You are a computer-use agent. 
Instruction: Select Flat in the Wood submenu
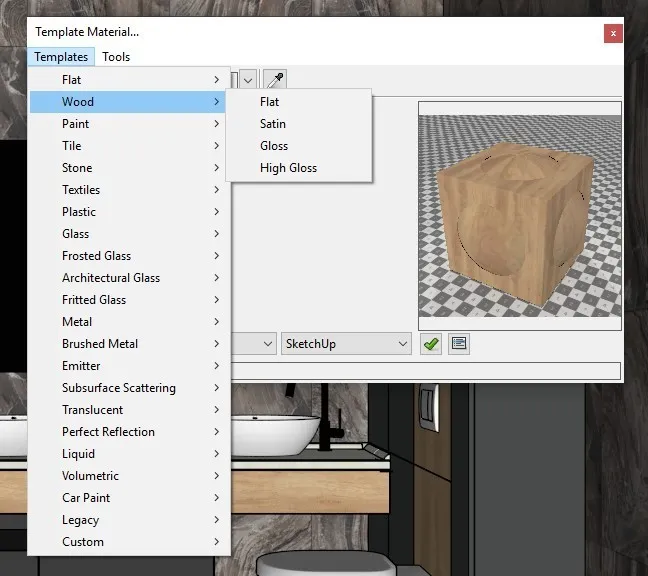pyautogui.click(x=269, y=102)
